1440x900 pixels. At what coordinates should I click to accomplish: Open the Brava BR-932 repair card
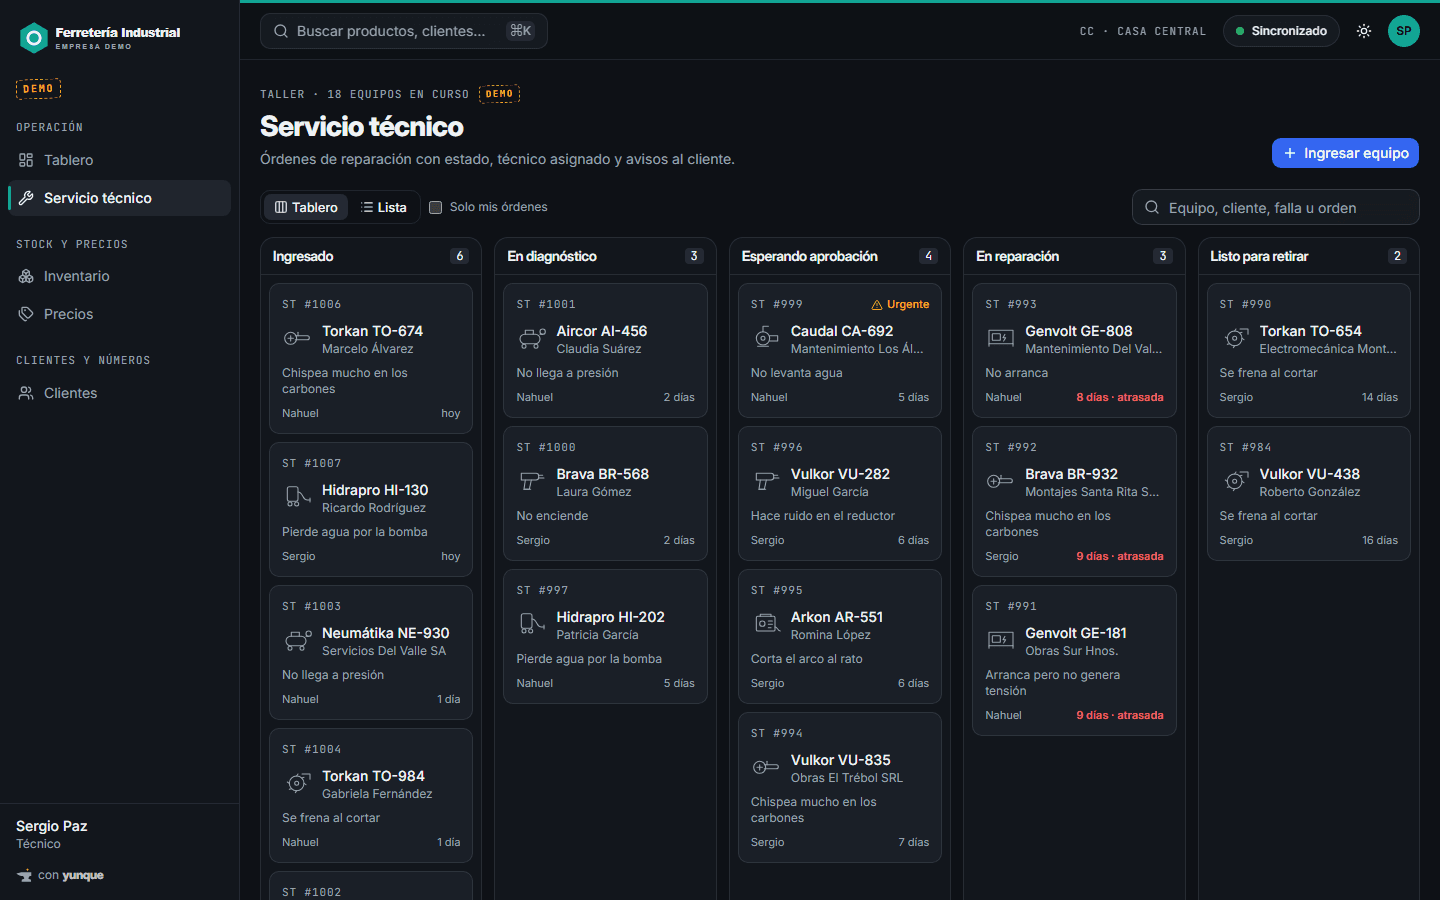(x=1074, y=501)
